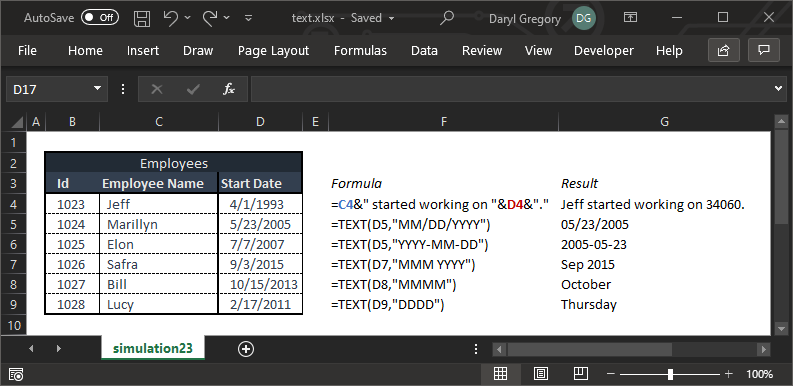Click the macro recording status icon
The width and height of the screenshot is (793, 386).
pyautogui.click(x=16, y=374)
